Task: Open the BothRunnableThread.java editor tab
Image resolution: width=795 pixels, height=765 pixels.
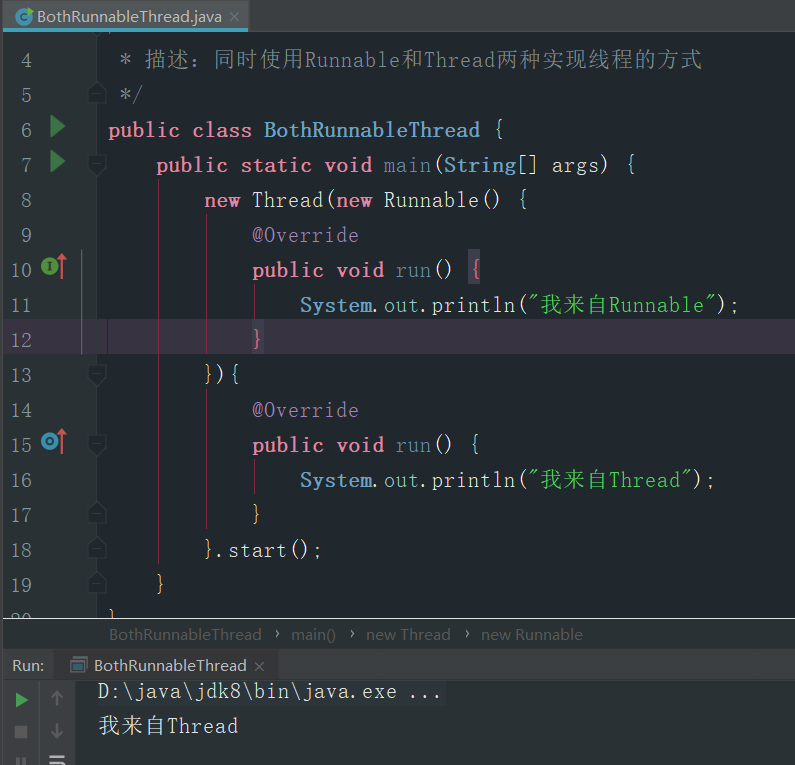Action: pos(125,17)
